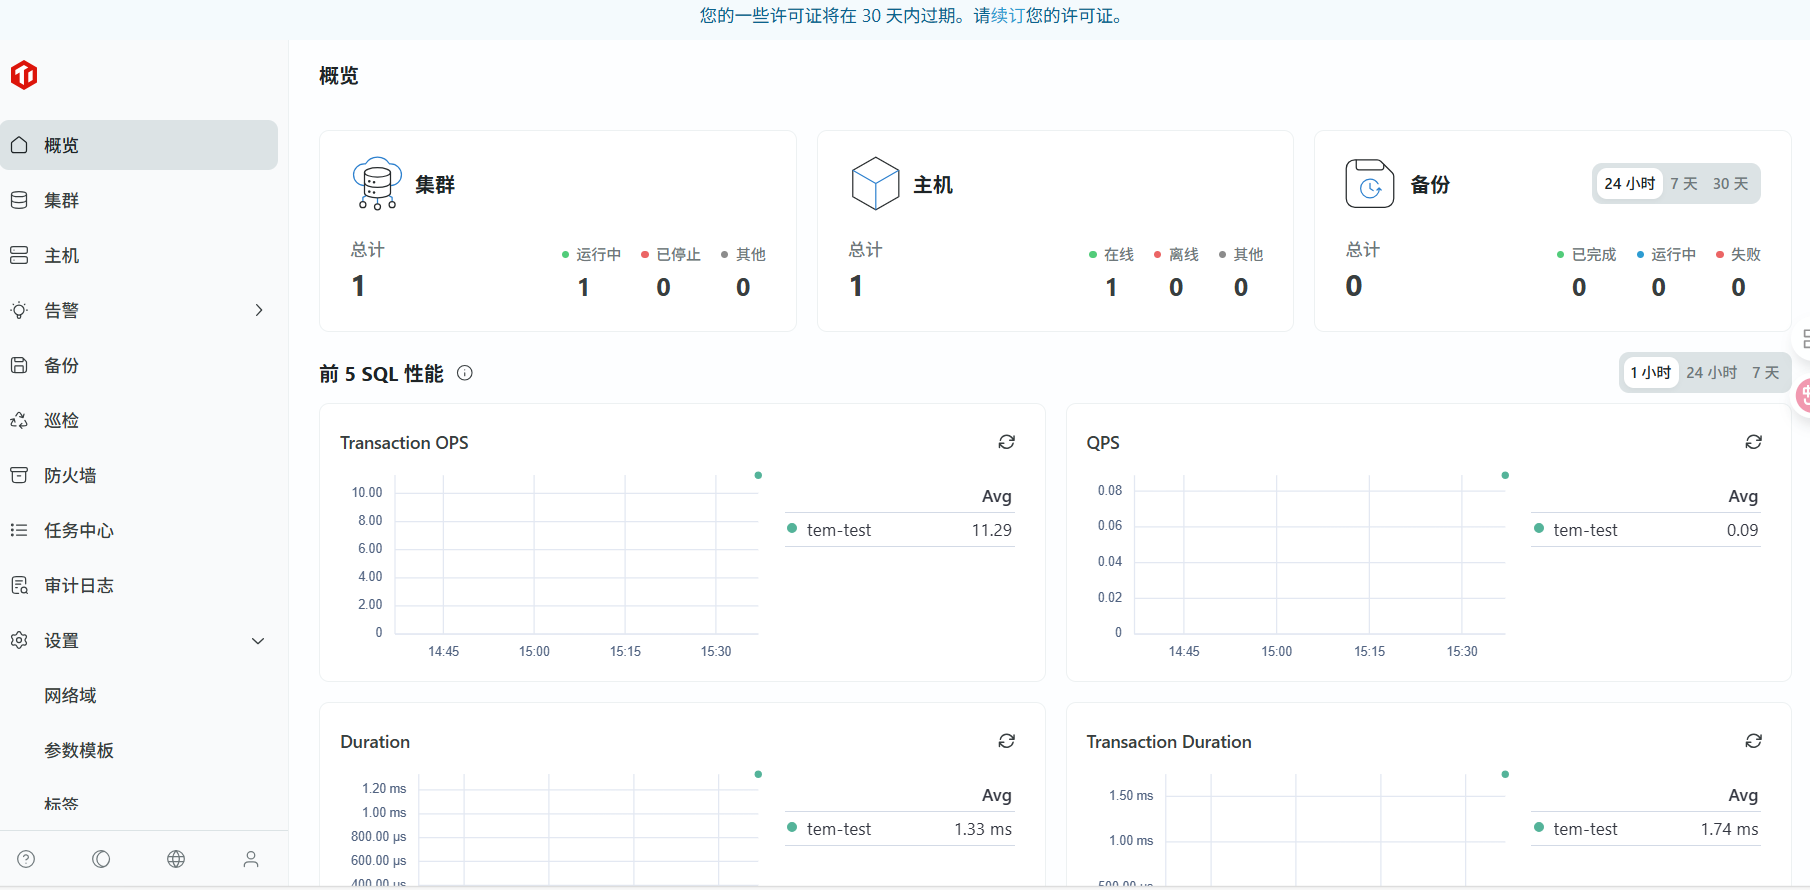Click the database icon beside 集群
This screenshot has height=890, width=1810.
click(19, 200)
